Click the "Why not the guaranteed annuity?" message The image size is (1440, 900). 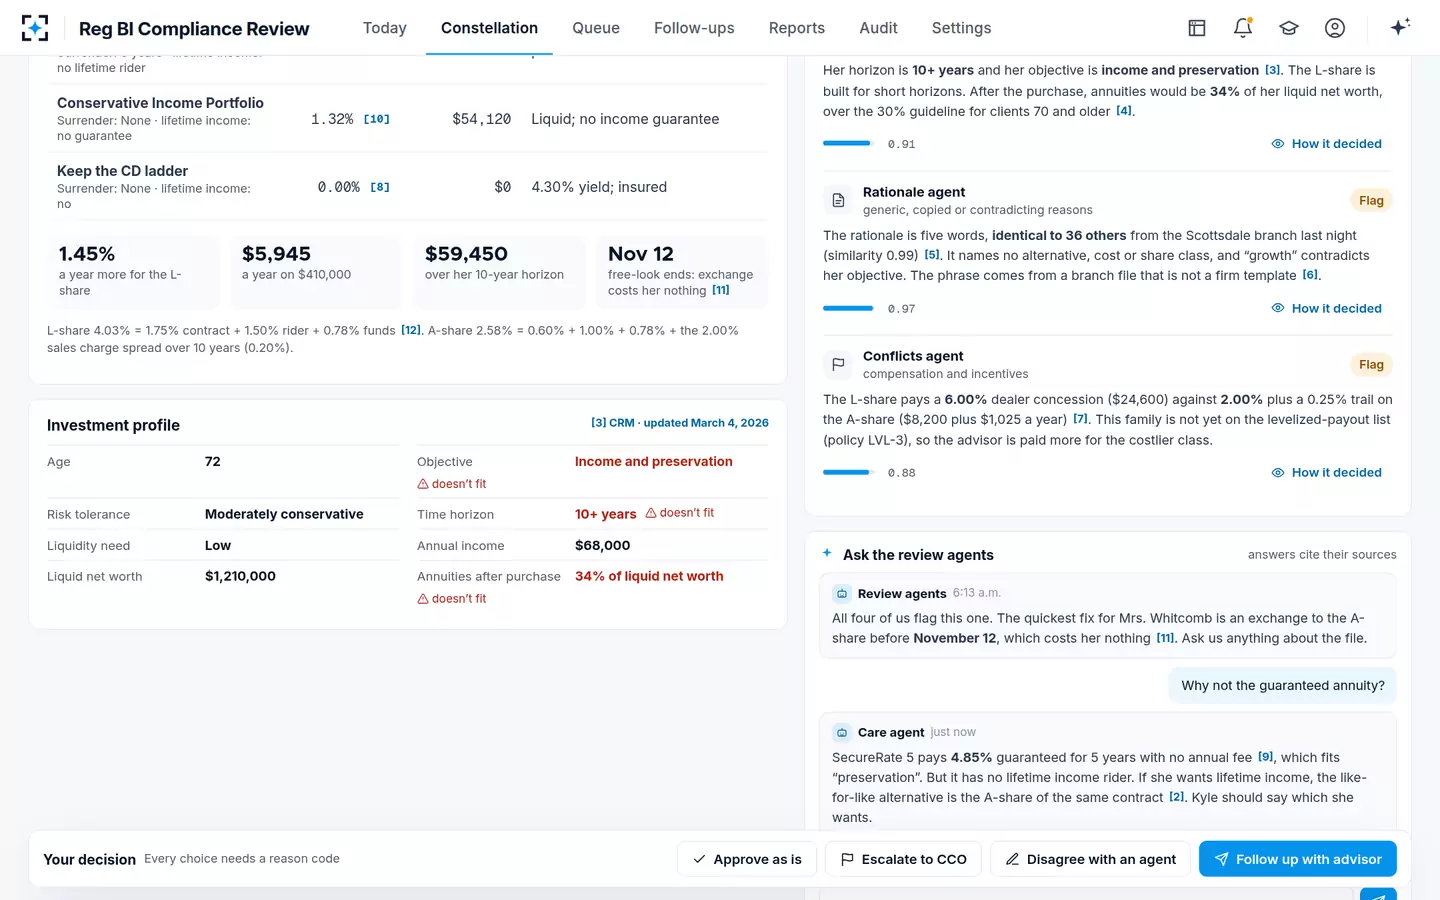pyautogui.click(x=1283, y=686)
